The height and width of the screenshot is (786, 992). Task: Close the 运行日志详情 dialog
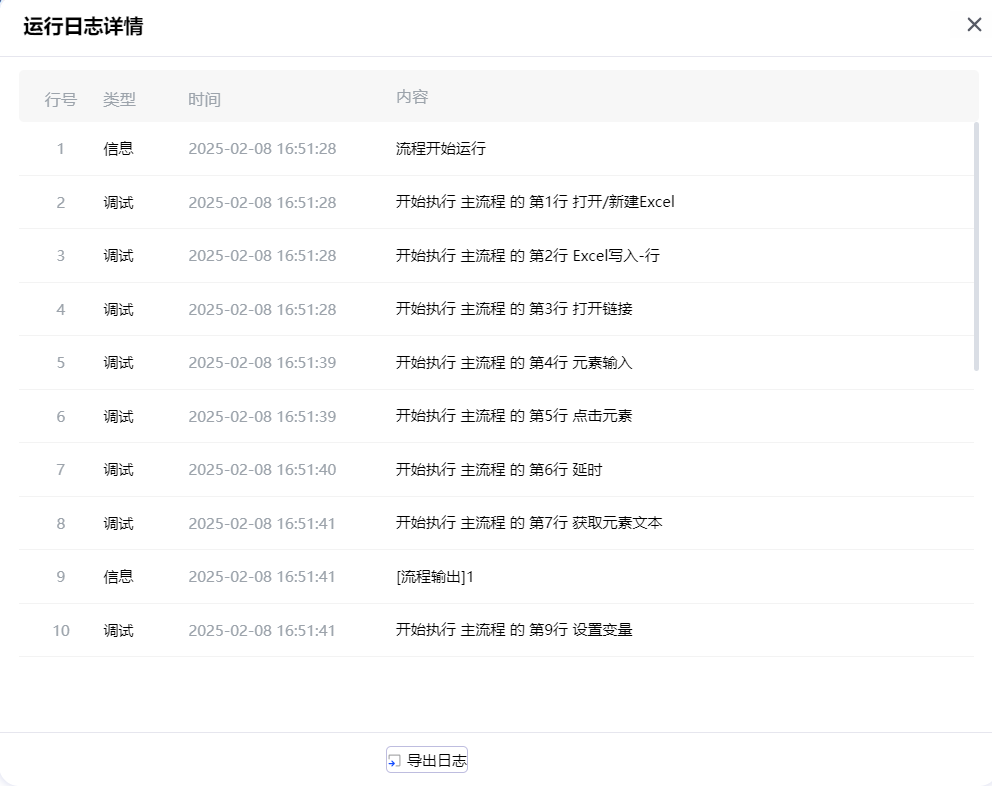(974, 25)
